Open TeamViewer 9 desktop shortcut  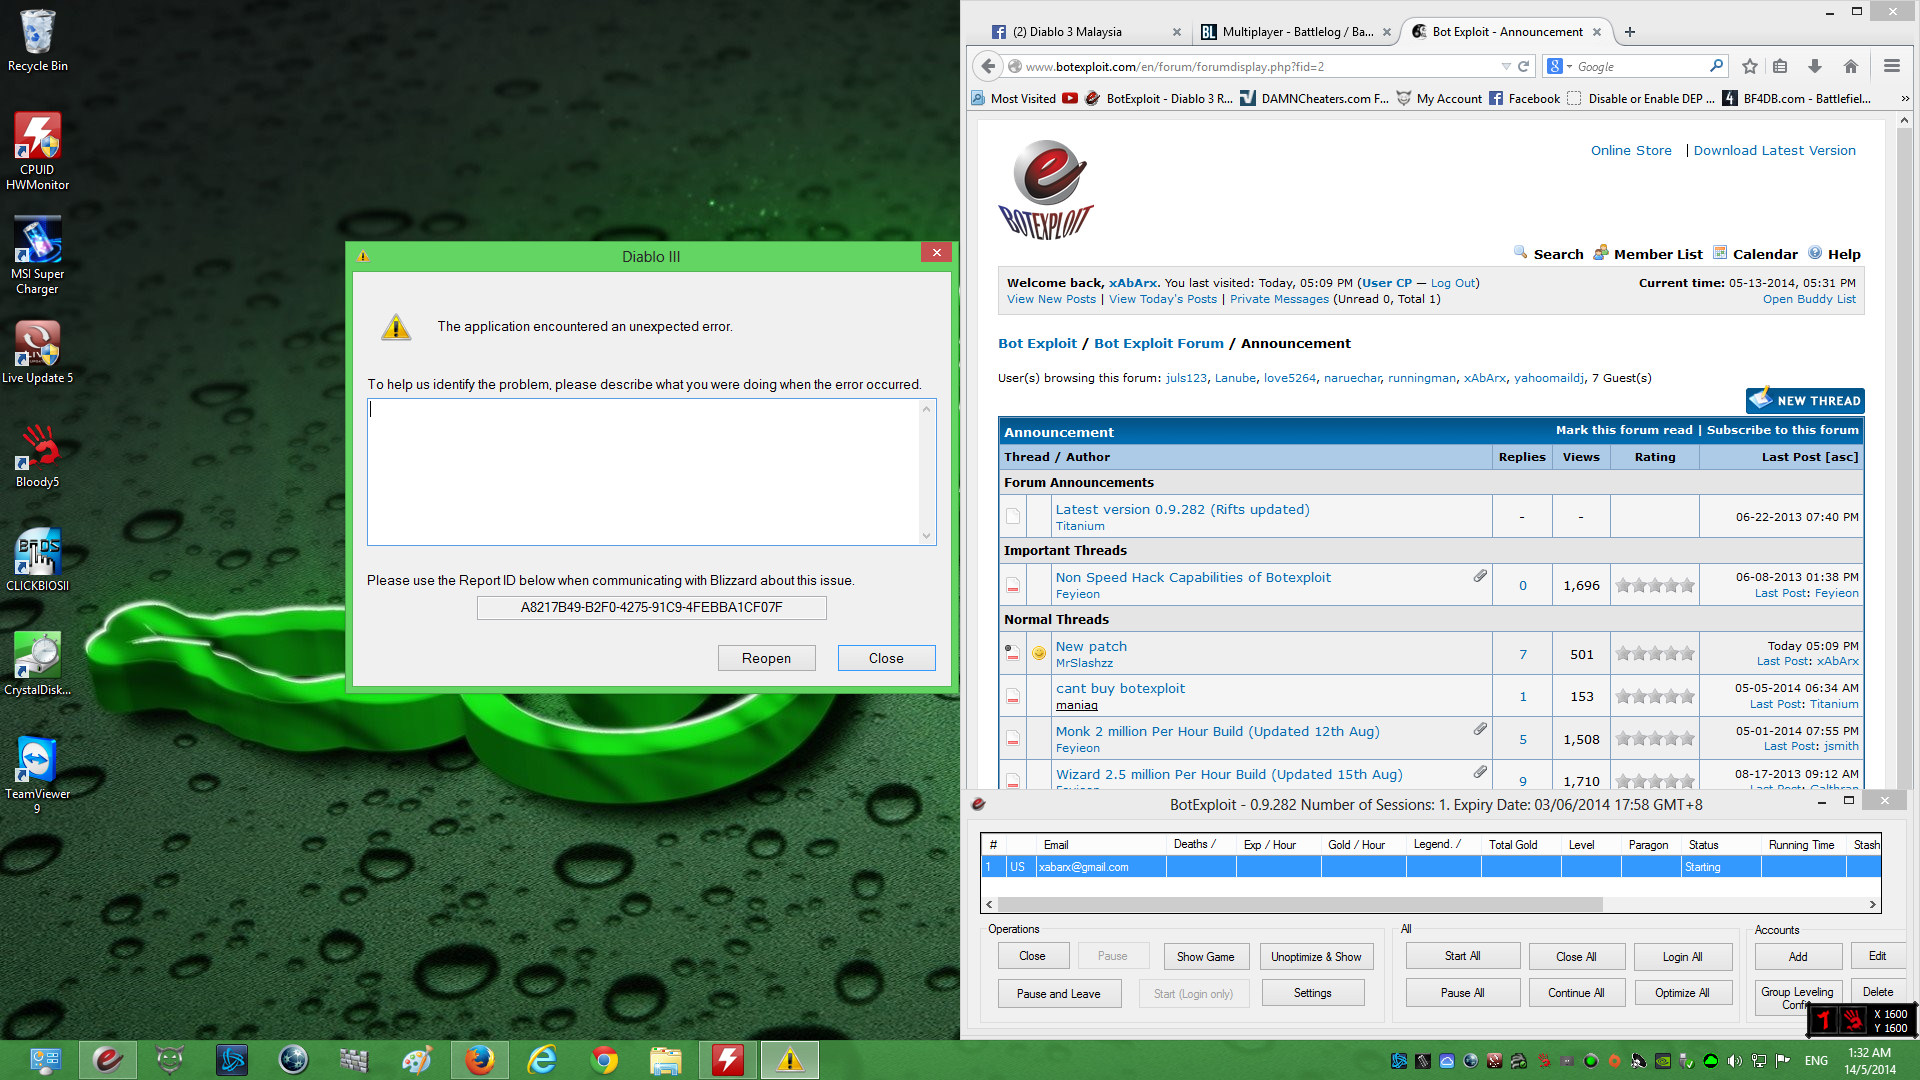(x=37, y=775)
